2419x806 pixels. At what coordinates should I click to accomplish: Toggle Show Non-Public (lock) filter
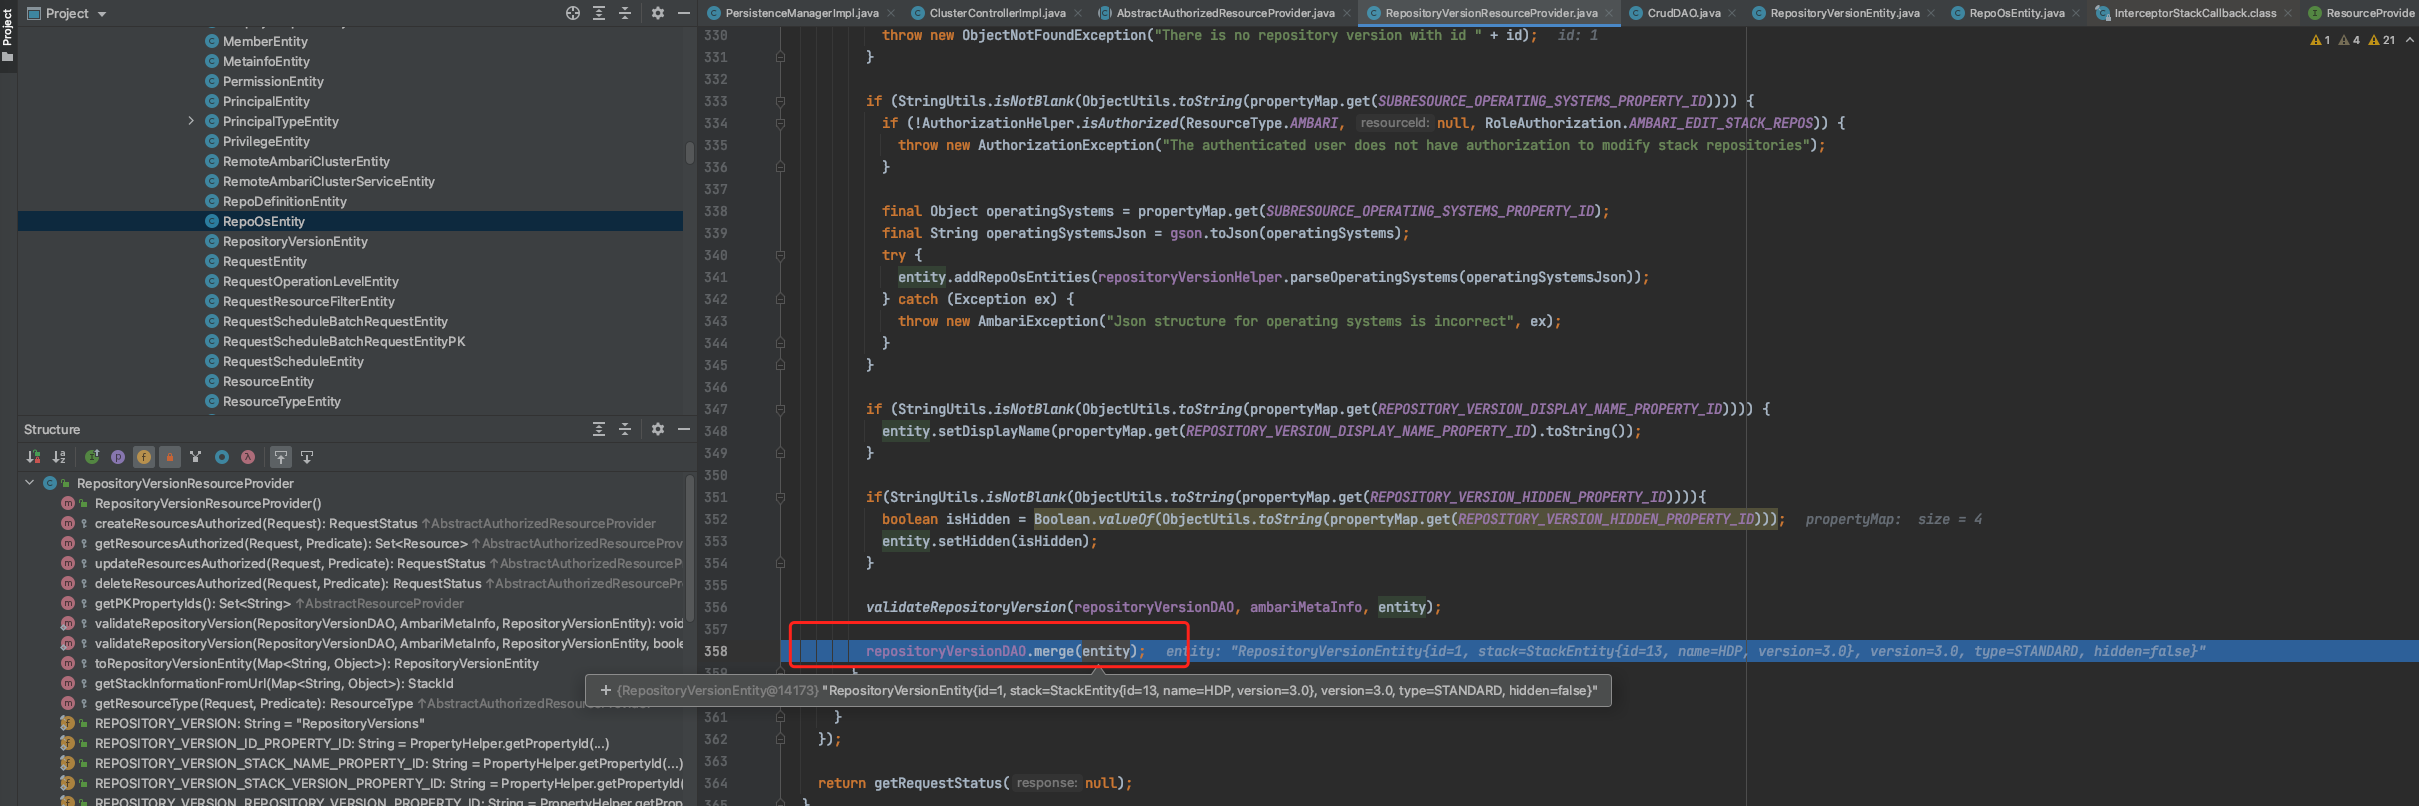pos(170,457)
